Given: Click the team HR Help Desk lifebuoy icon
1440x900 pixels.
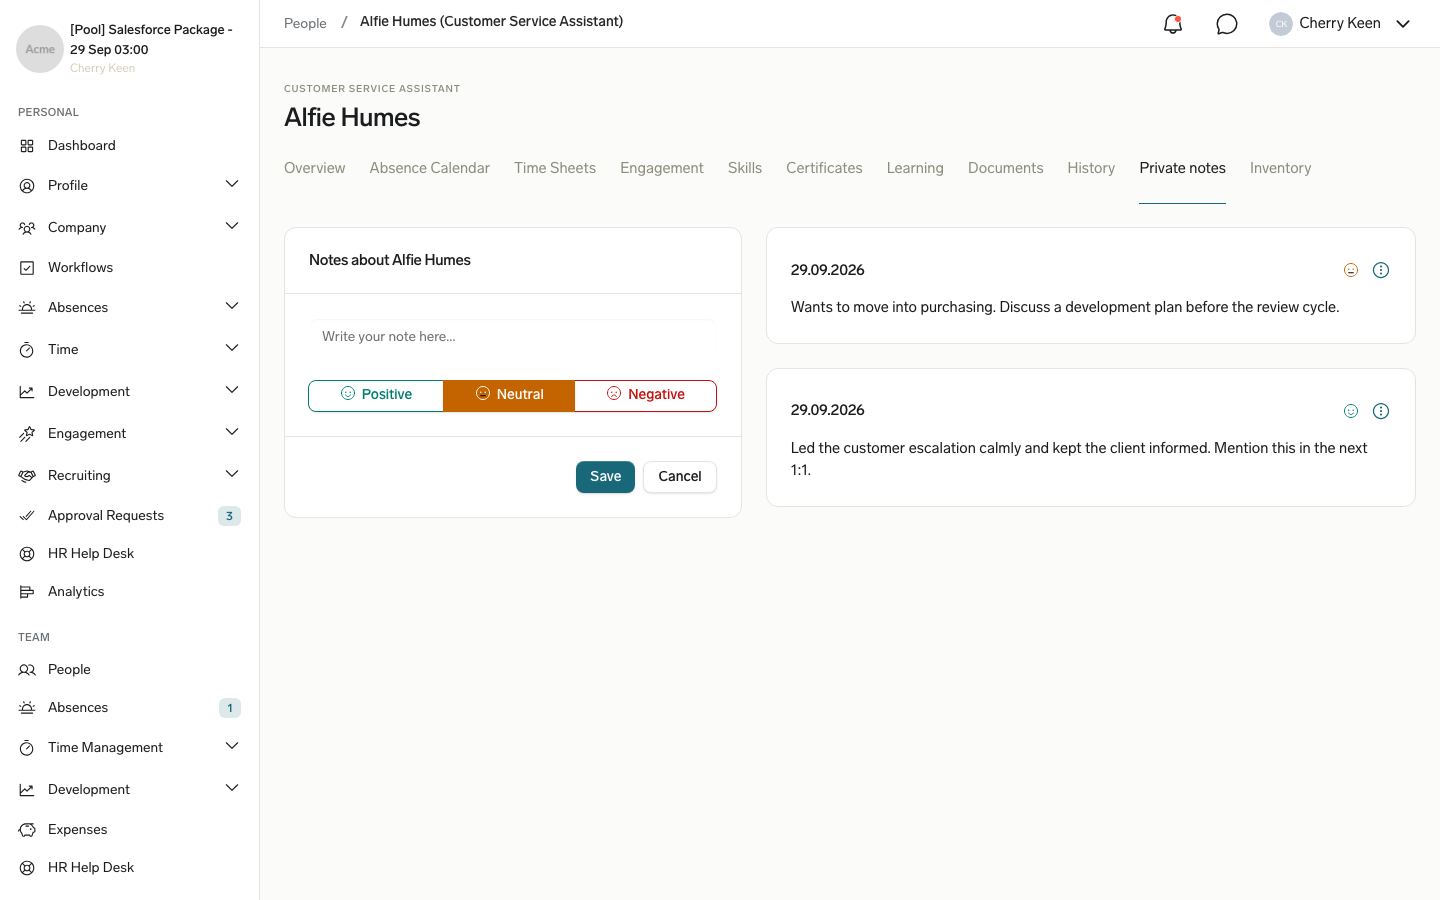Looking at the screenshot, I should 27,868.
